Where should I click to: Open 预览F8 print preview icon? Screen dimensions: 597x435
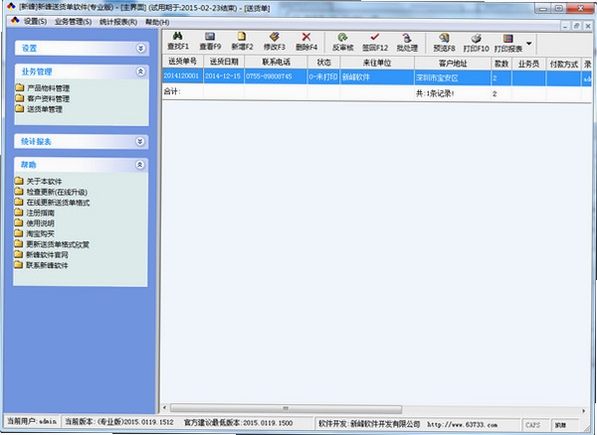[x=444, y=38]
